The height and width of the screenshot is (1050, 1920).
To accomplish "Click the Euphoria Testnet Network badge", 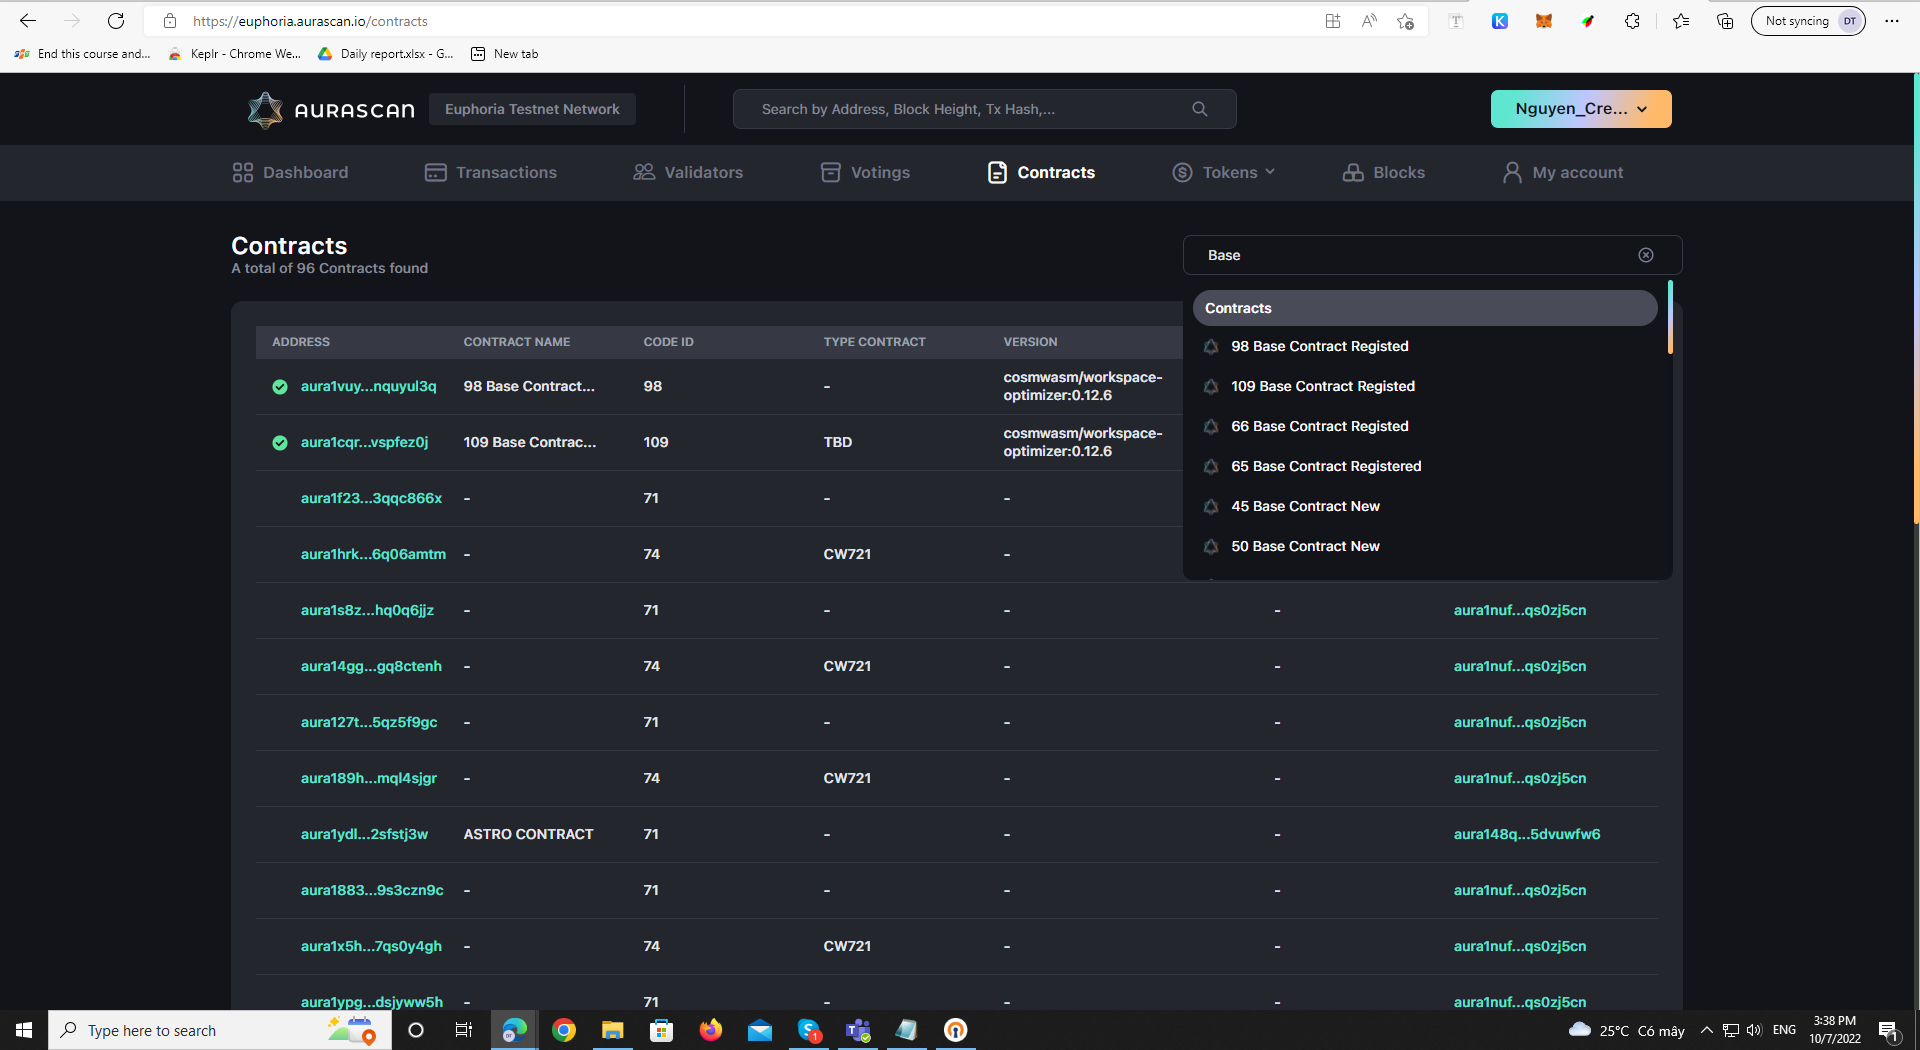I will (x=532, y=109).
